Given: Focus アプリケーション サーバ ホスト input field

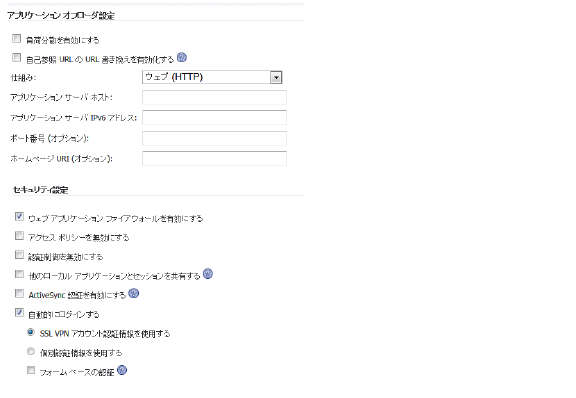Looking at the screenshot, I should point(214,97).
